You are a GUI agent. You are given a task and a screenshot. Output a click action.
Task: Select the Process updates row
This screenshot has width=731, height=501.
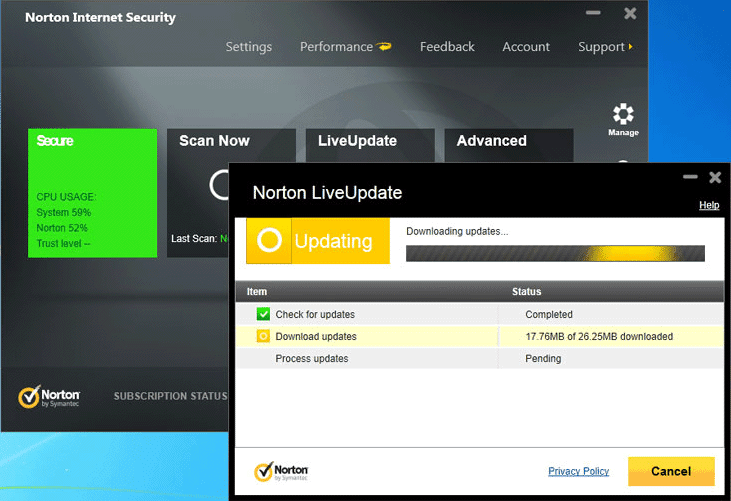(x=480, y=358)
